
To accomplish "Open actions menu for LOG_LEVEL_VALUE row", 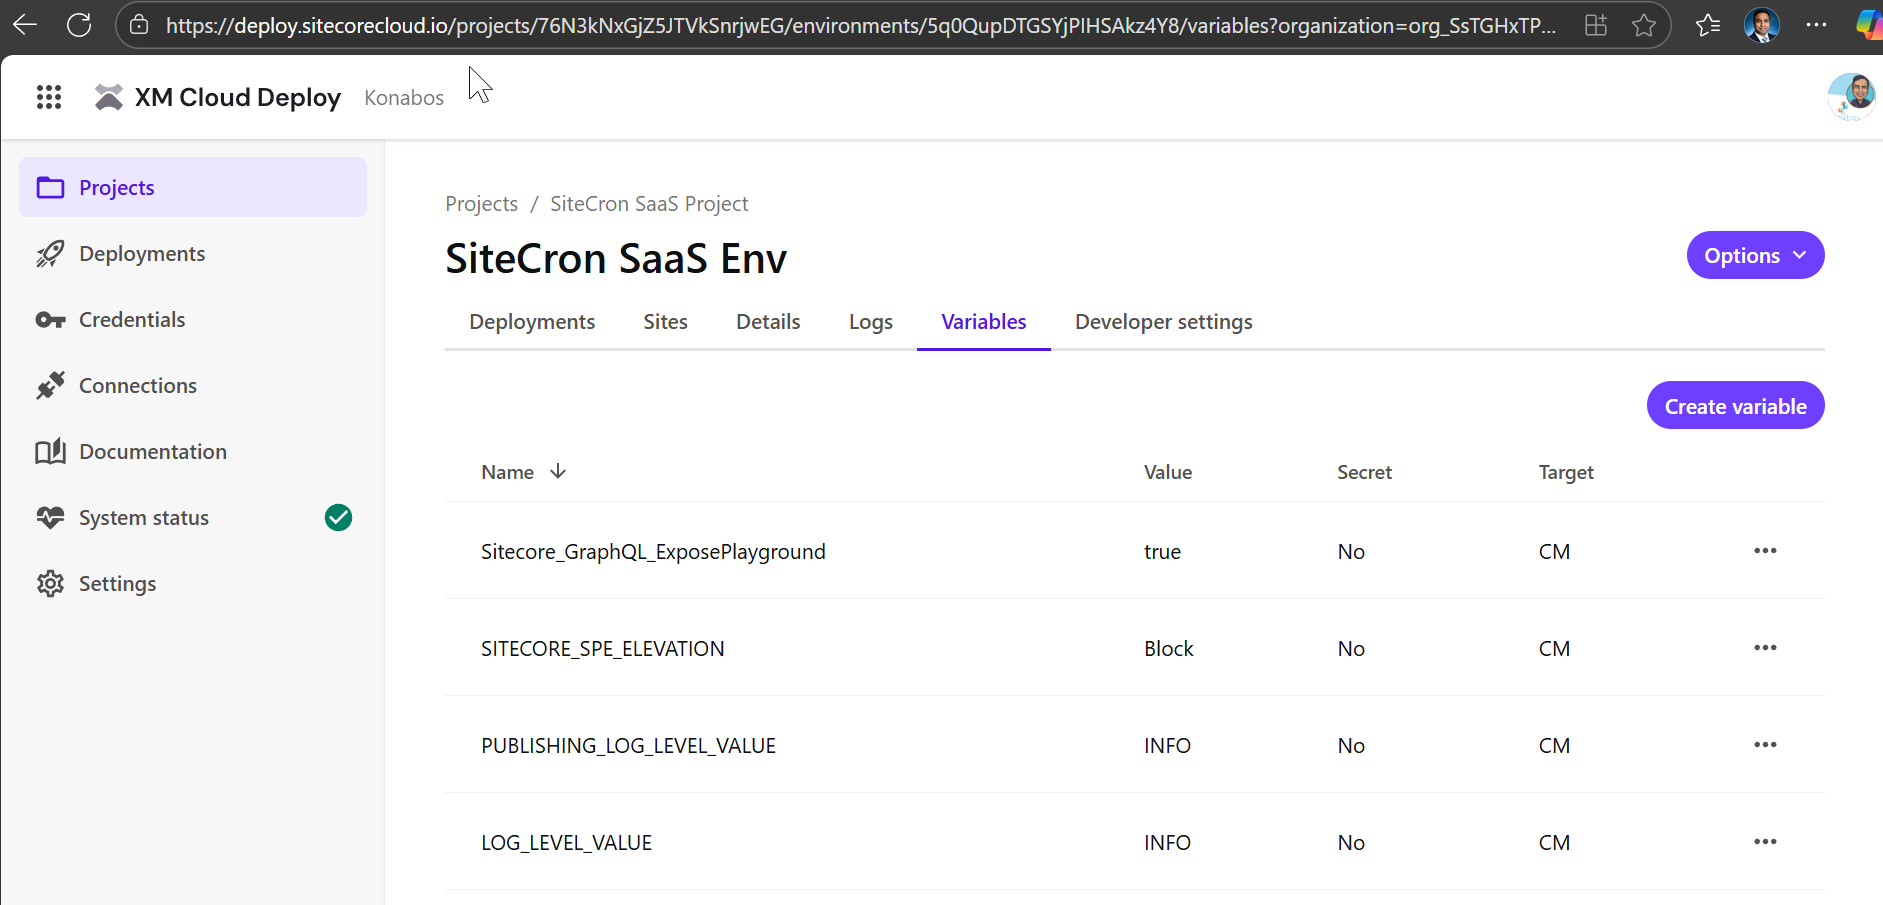I will (1765, 842).
